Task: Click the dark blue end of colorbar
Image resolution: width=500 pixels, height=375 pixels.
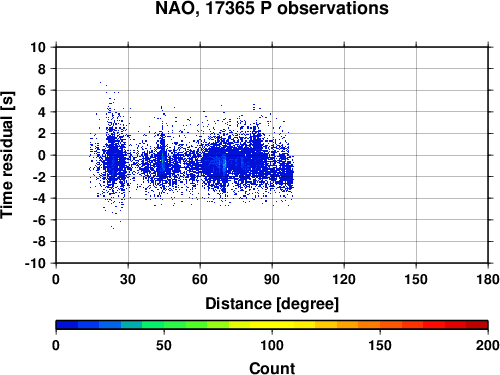Action: pyautogui.click(x=67, y=325)
